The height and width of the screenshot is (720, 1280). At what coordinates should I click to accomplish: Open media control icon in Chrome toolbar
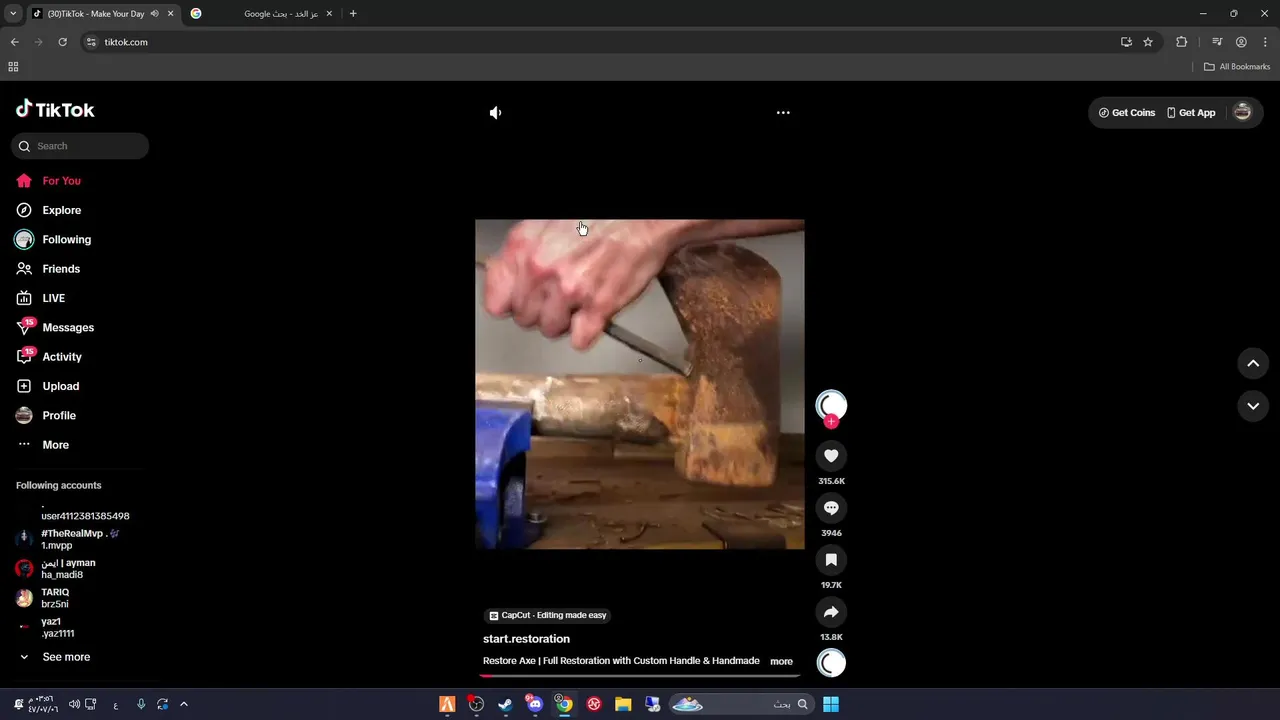pyautogui.click(x=1217, y=42)
